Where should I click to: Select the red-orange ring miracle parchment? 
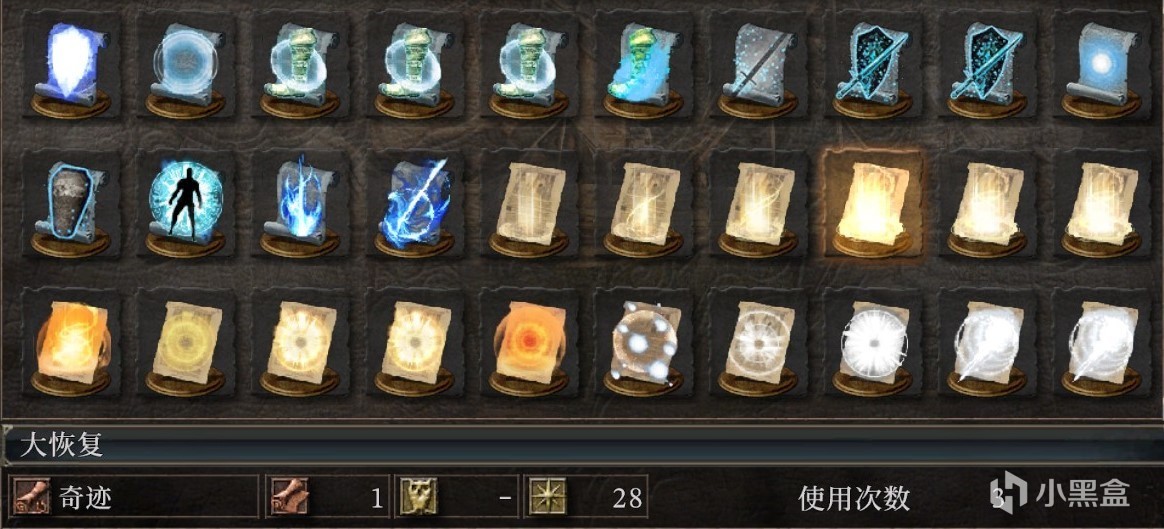pyautogui.click(x=529, y=343)
